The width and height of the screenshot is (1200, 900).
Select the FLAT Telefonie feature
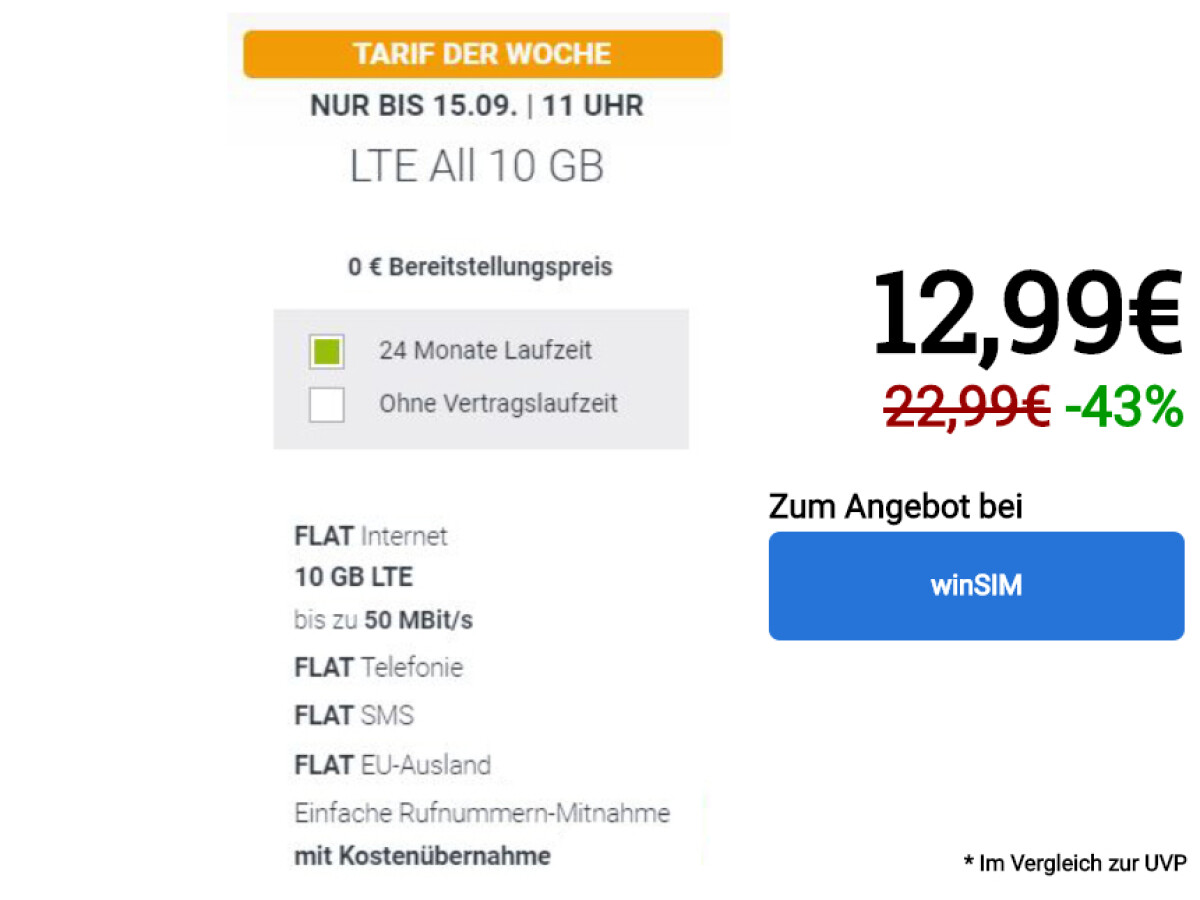point(378,667)
